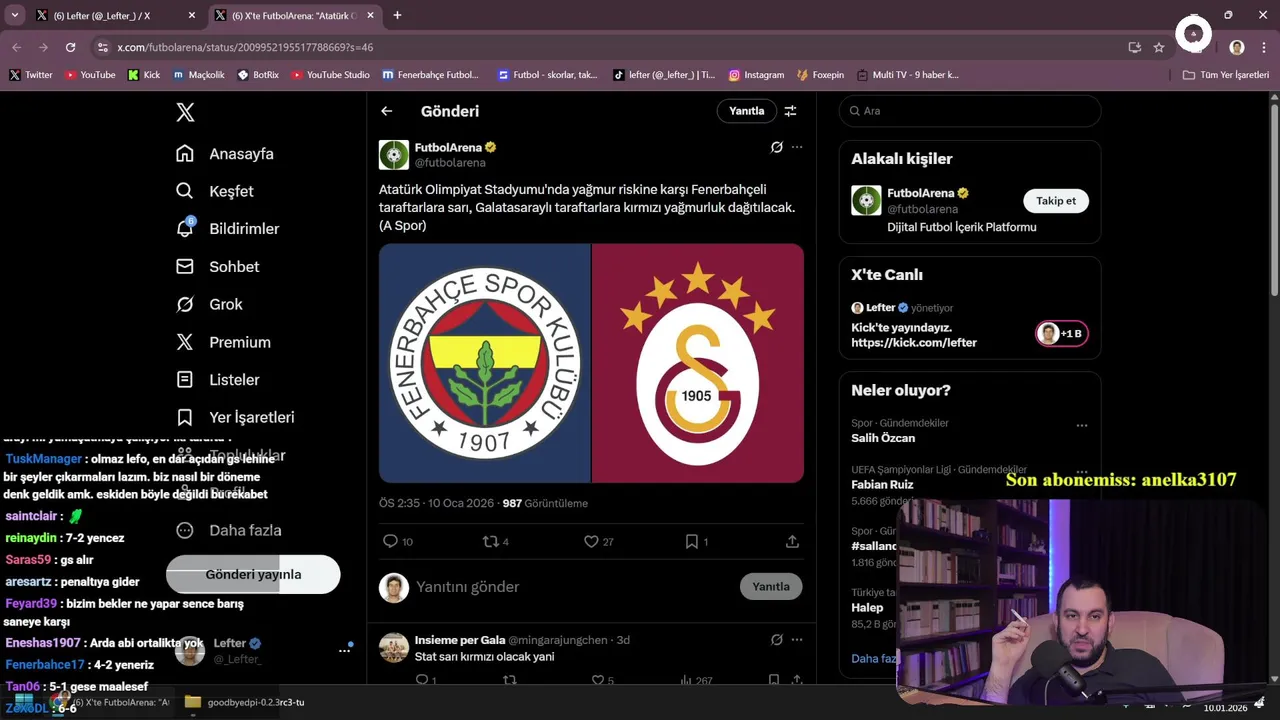This screenshot has height=720, width=1280.
Task: Open BotRix bookmark
Action: point(258,75)
